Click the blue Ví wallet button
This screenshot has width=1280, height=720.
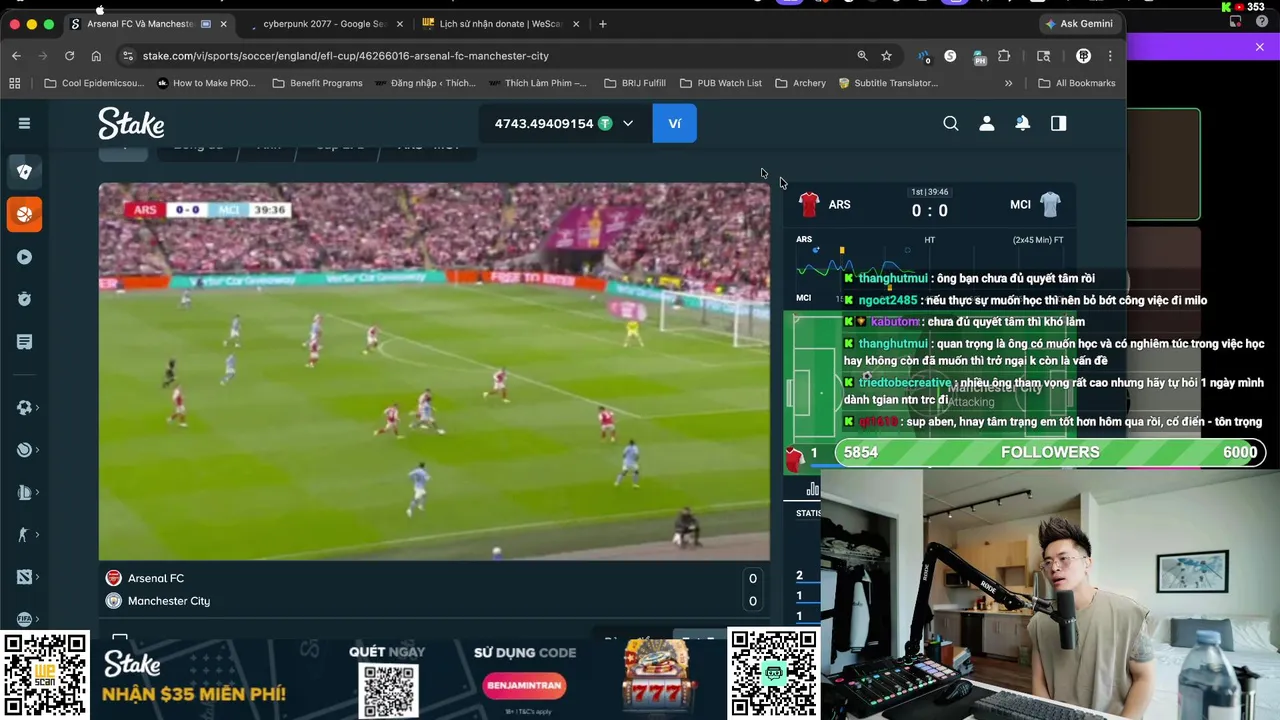[x=674, y=123]
